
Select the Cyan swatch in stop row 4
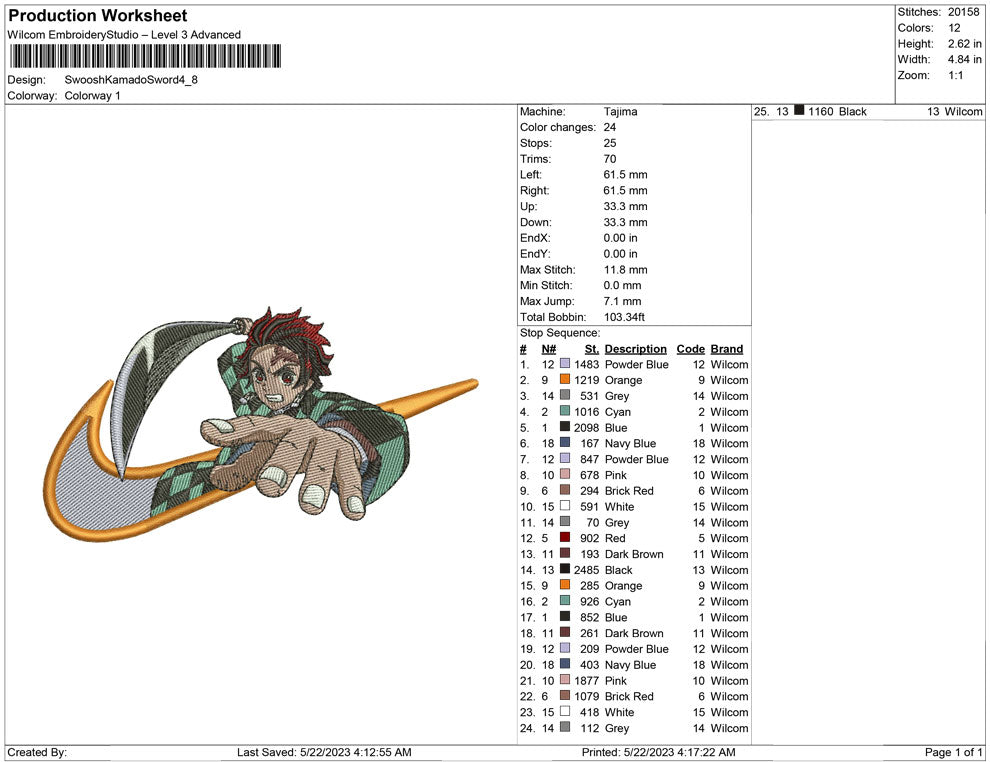click(564, 411)
